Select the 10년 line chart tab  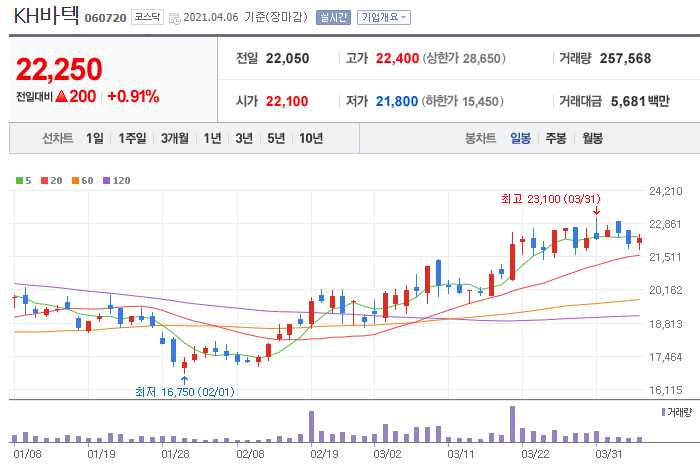[311, 138]
